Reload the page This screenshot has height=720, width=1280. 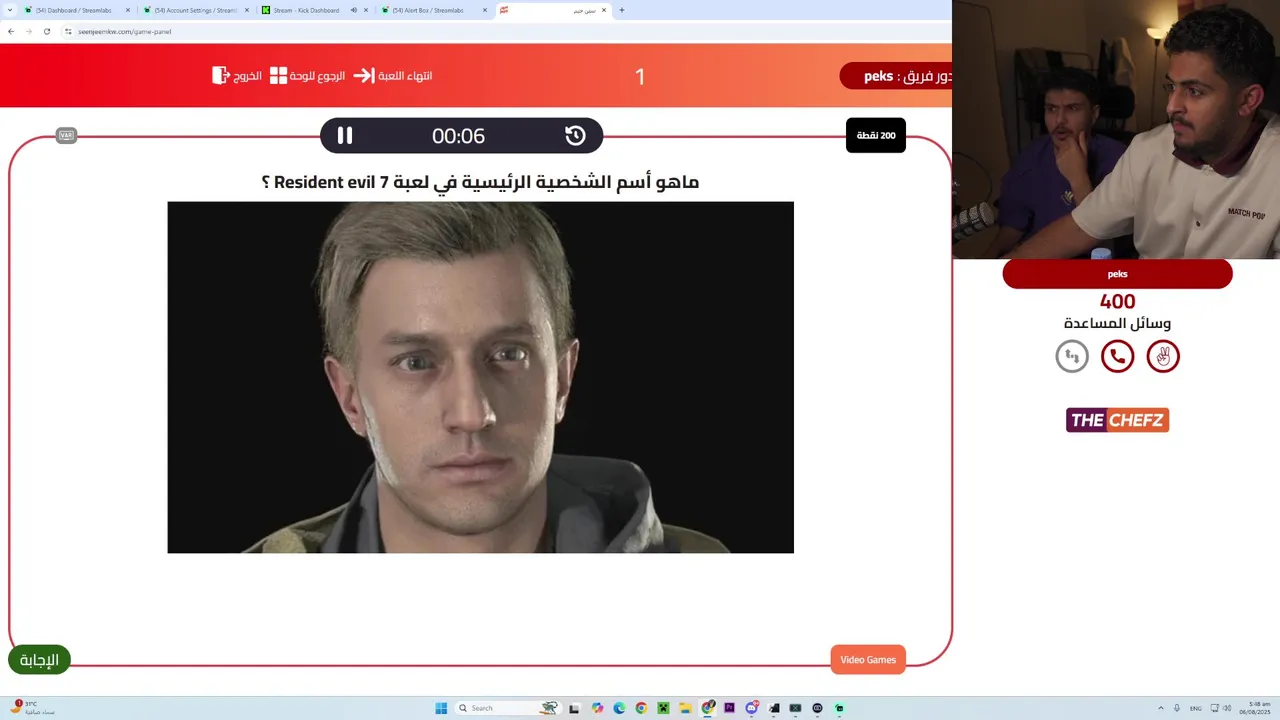(x=46, y=31)
